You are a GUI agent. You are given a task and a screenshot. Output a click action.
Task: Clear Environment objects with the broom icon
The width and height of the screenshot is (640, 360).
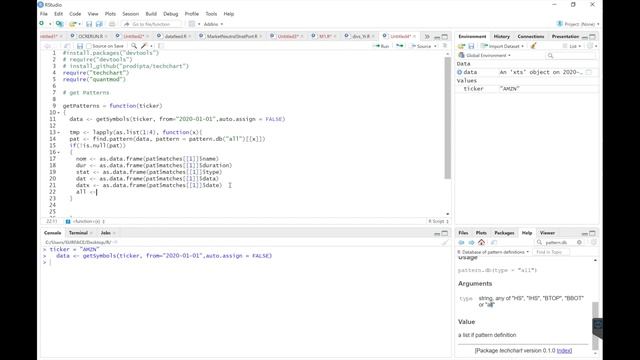click(533, 46)
